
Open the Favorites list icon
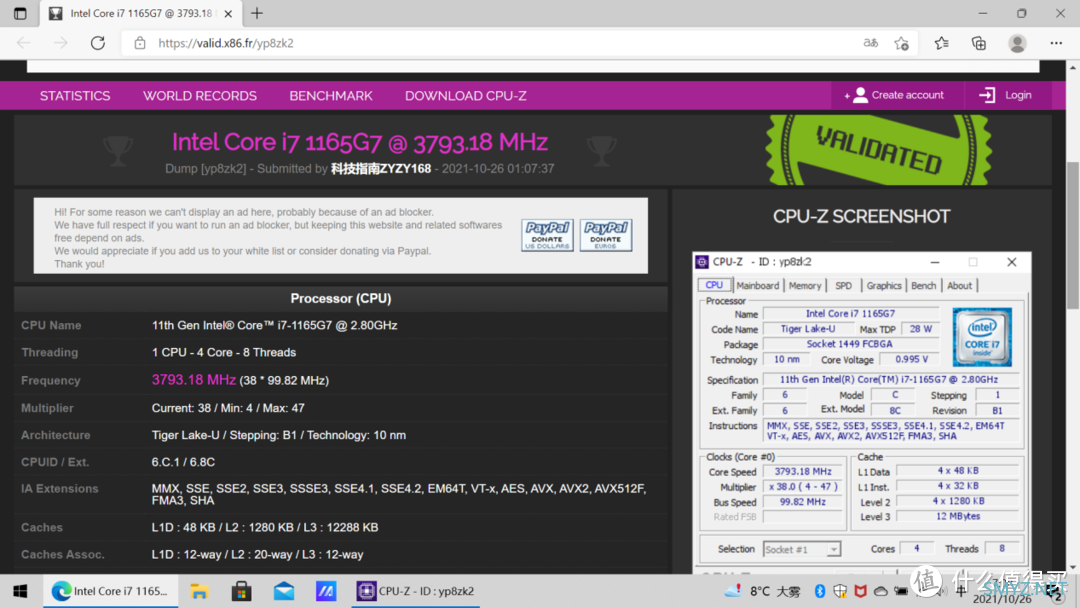[x=942, y=43]
